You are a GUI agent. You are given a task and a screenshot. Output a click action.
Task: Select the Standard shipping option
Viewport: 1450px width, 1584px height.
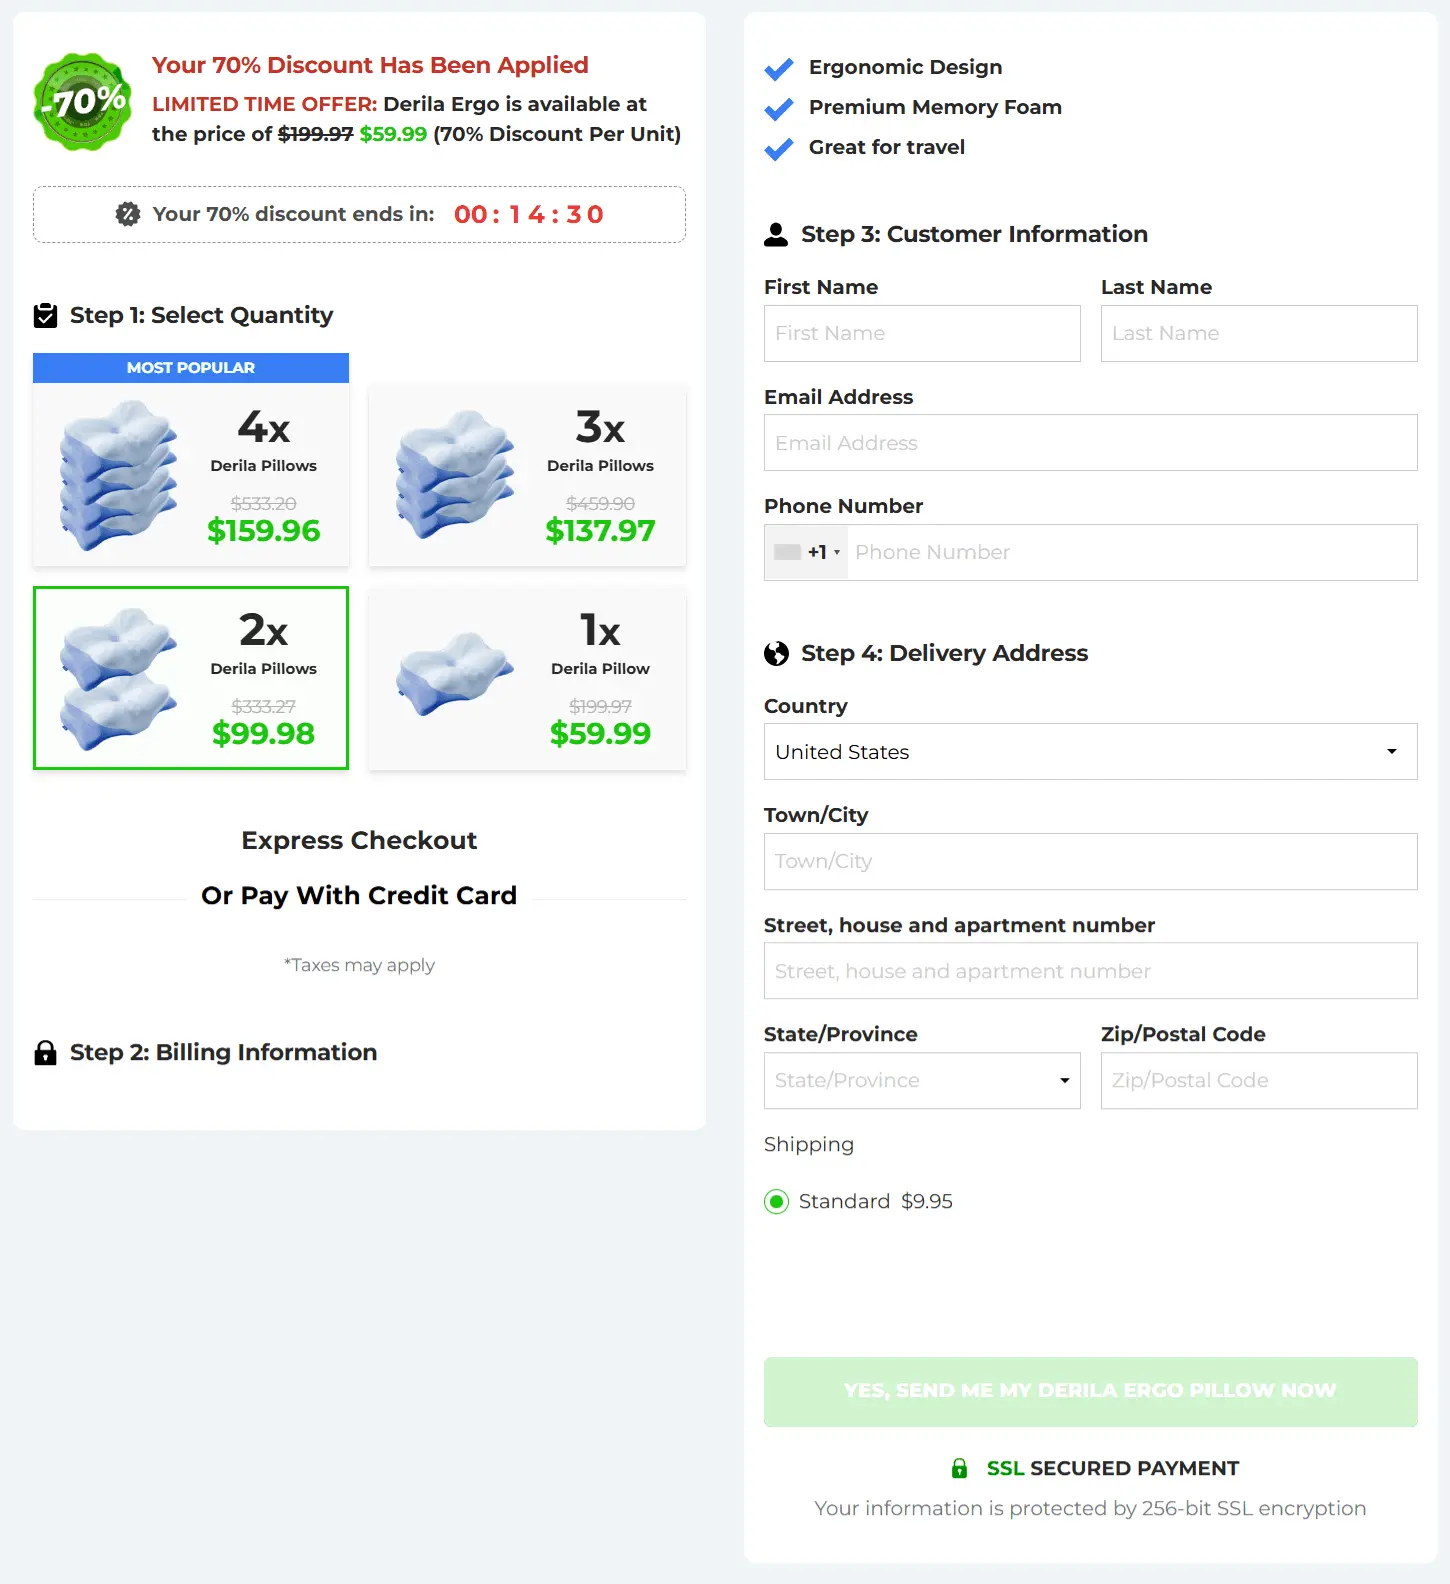tap(776, 1201)
